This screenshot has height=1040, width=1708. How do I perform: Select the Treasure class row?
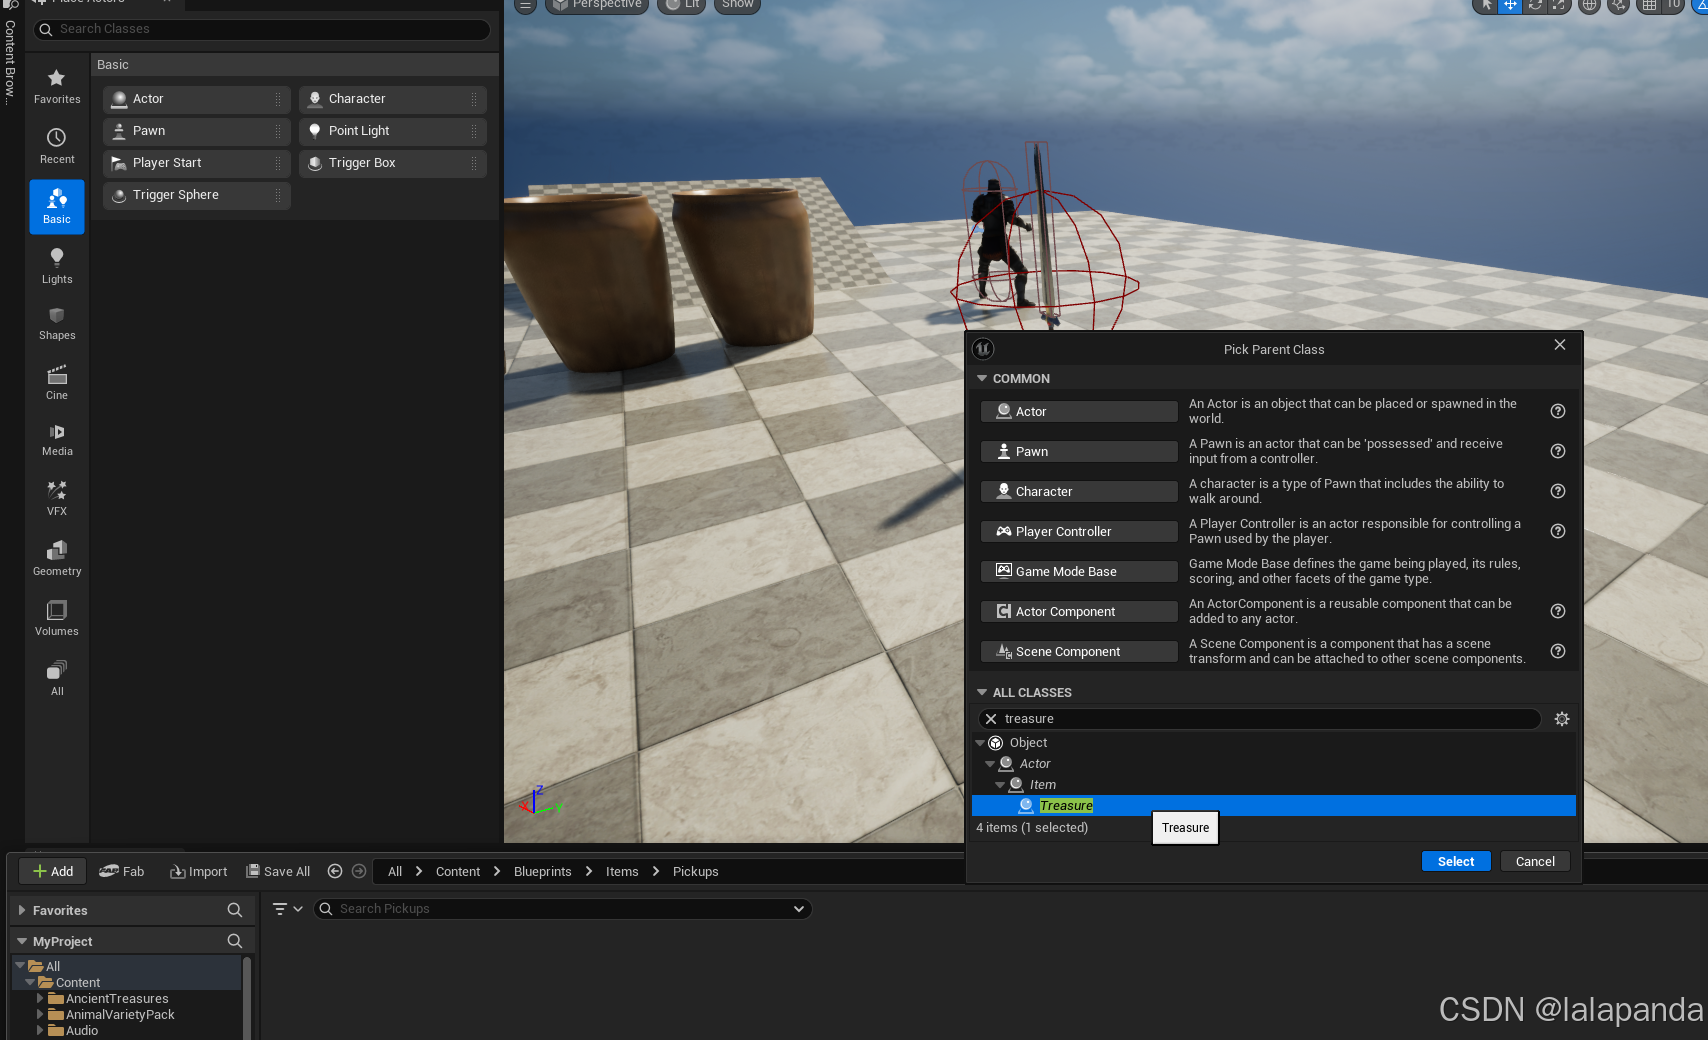1273,806
